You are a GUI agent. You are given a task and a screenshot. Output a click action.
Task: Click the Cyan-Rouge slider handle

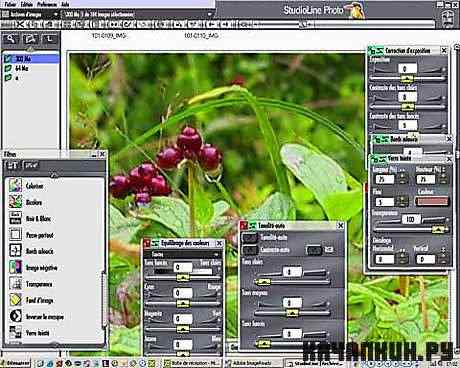coord(183,303)
